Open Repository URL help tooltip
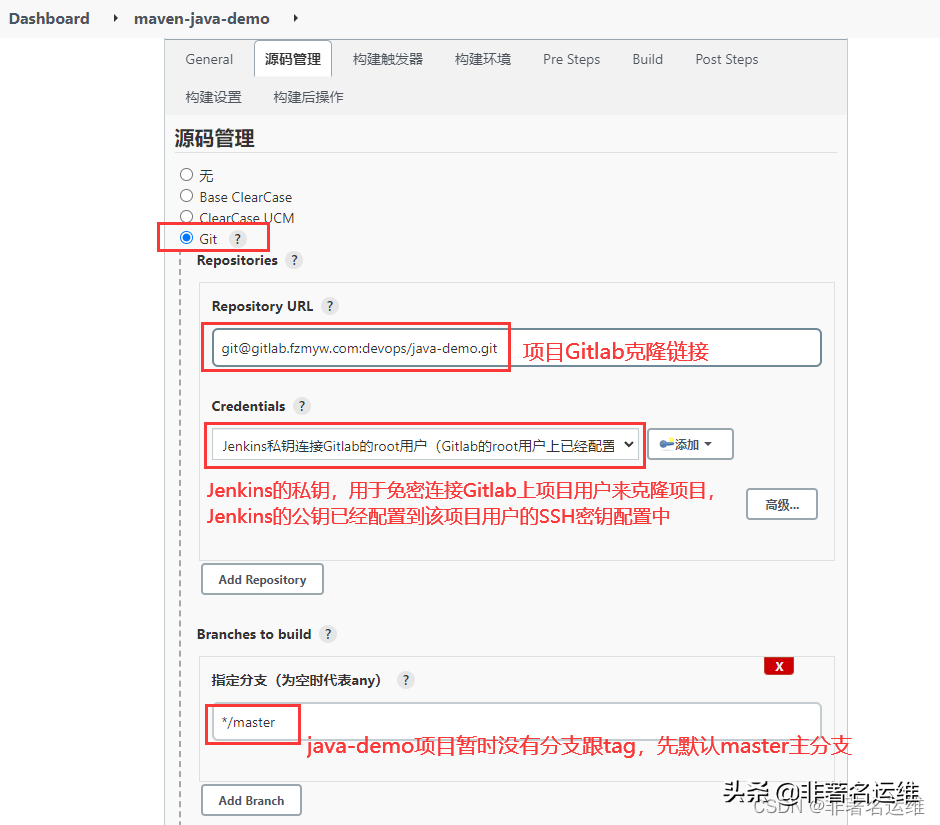940x825 pixels. point(330,306)
